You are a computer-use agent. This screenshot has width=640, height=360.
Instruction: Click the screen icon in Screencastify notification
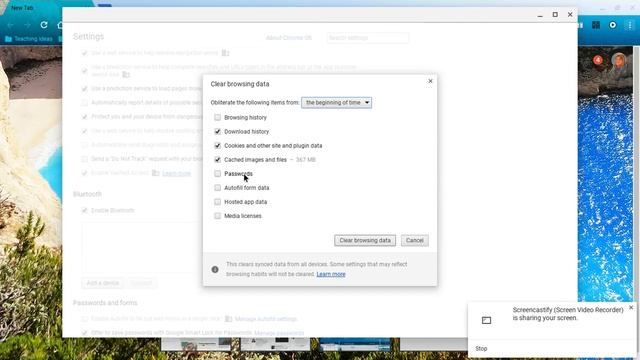[487, 320]
